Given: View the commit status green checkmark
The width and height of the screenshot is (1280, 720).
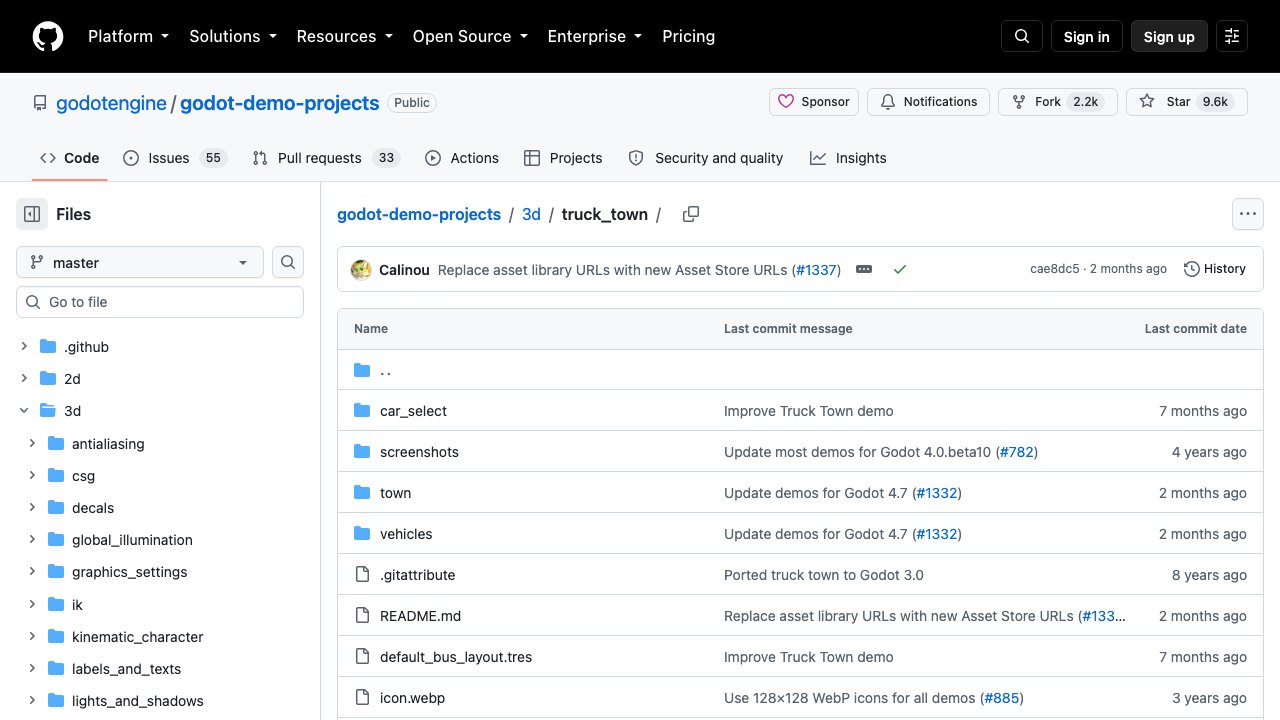Looking at the screenshot, I should (900, 269).
